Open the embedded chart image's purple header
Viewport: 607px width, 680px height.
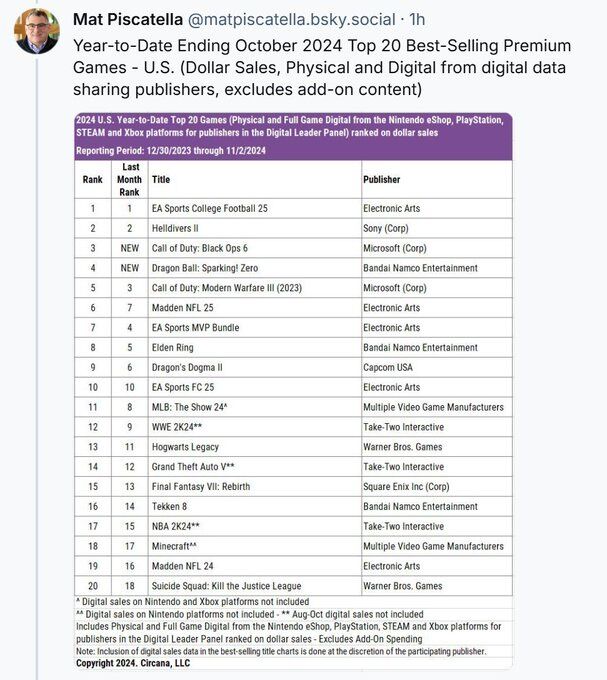[293, 136]
